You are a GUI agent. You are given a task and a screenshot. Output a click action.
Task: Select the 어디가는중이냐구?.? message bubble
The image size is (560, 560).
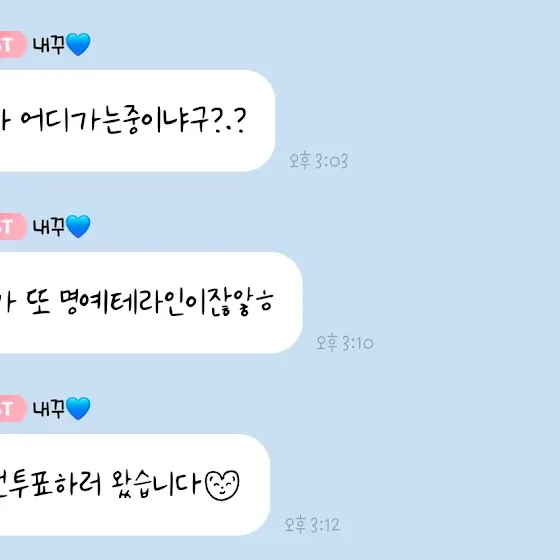(x=138, y=121)
